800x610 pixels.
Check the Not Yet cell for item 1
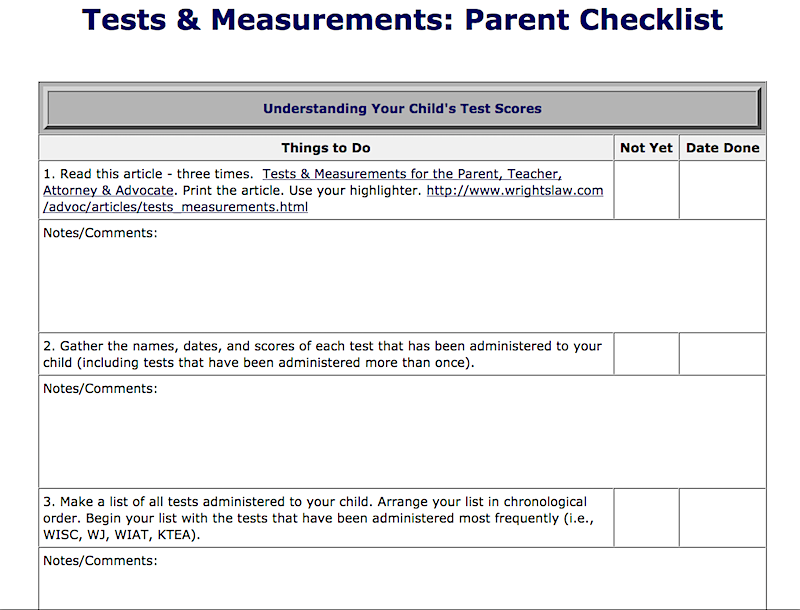646,190
